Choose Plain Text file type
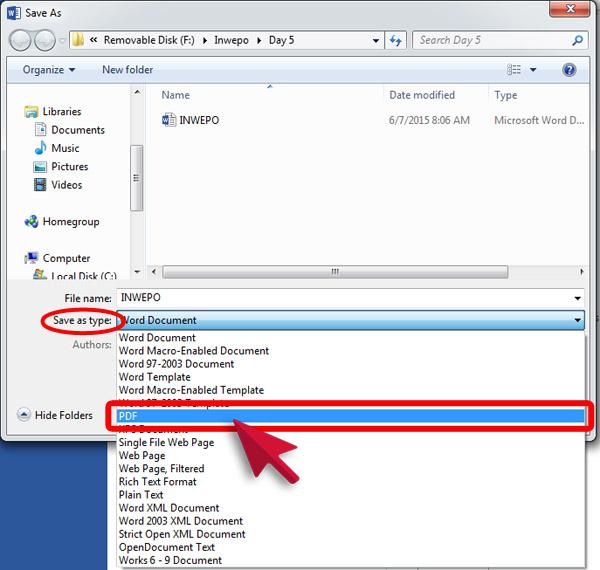Viewport: 600px width, 570px height. click(351, 495)
